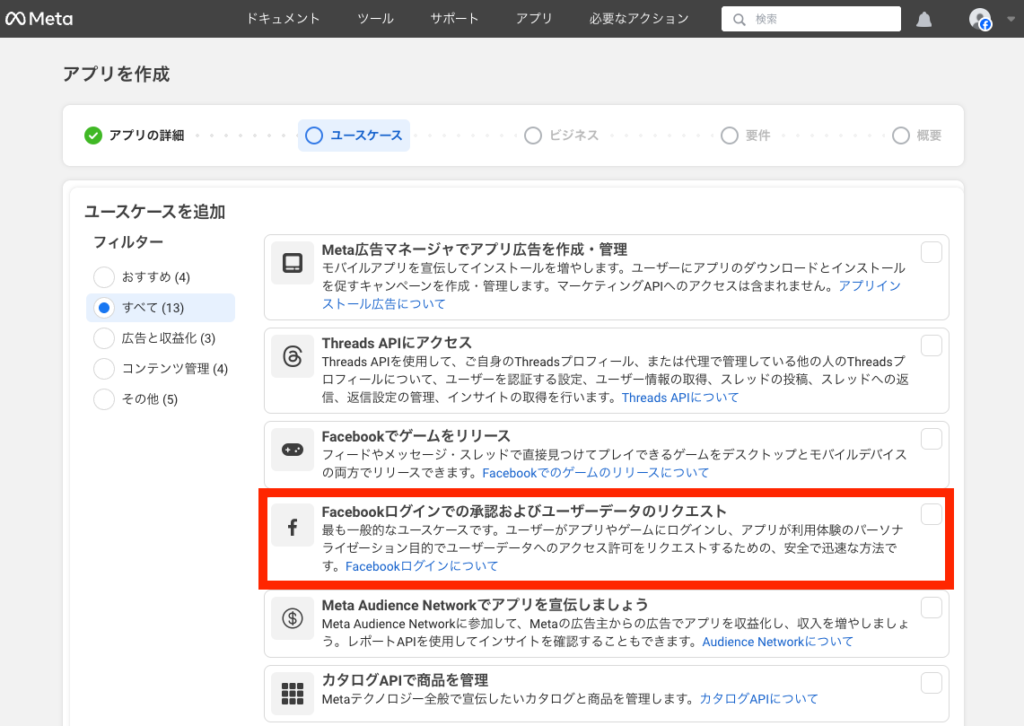Open the ツール menu in header
1024x726 pixels.
[x=375, y=19]
